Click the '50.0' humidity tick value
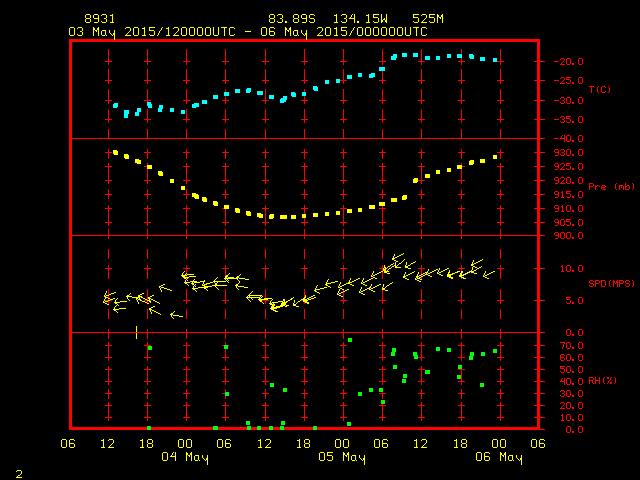The width and height of the screenshot is (640, 480). tap(571, 370)
